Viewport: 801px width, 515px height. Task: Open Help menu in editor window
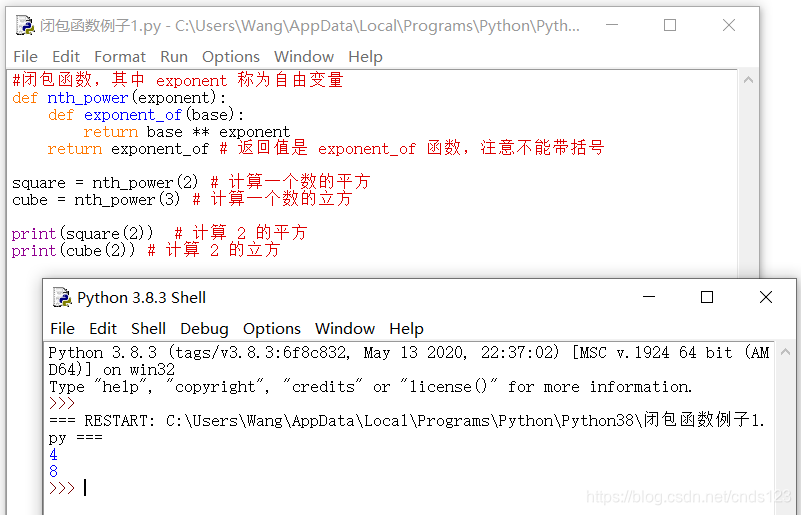coord(365,57)
